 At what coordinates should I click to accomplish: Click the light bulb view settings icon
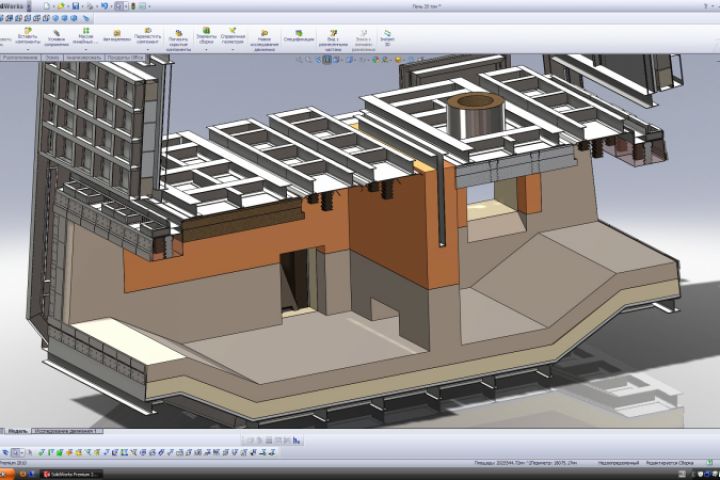click(x=398, y=60)
